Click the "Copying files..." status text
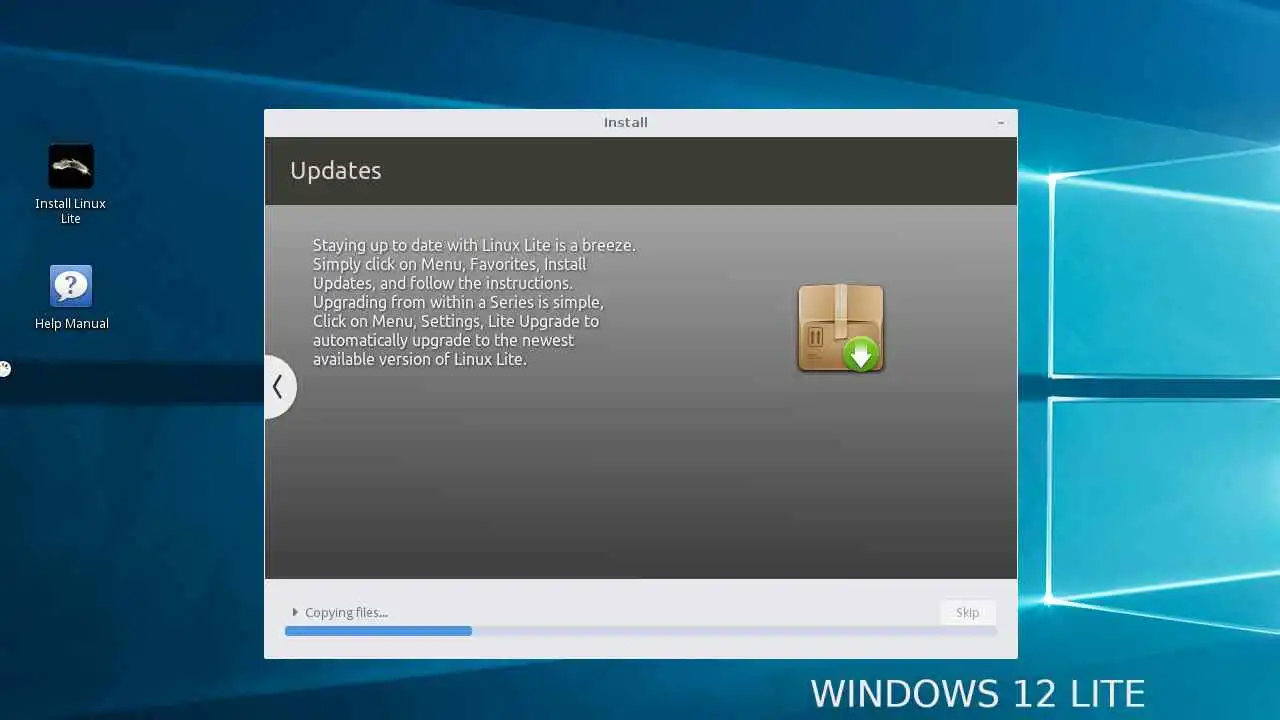Screen dimensions: 1280x720 (346, 612)
